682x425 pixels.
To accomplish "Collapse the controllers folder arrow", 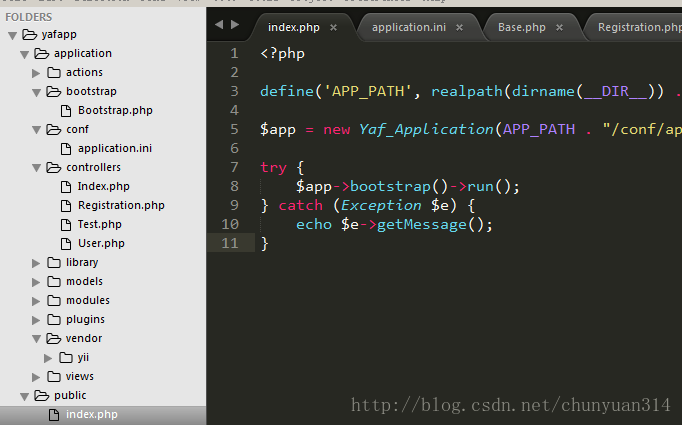I will [x=37, y=168].
